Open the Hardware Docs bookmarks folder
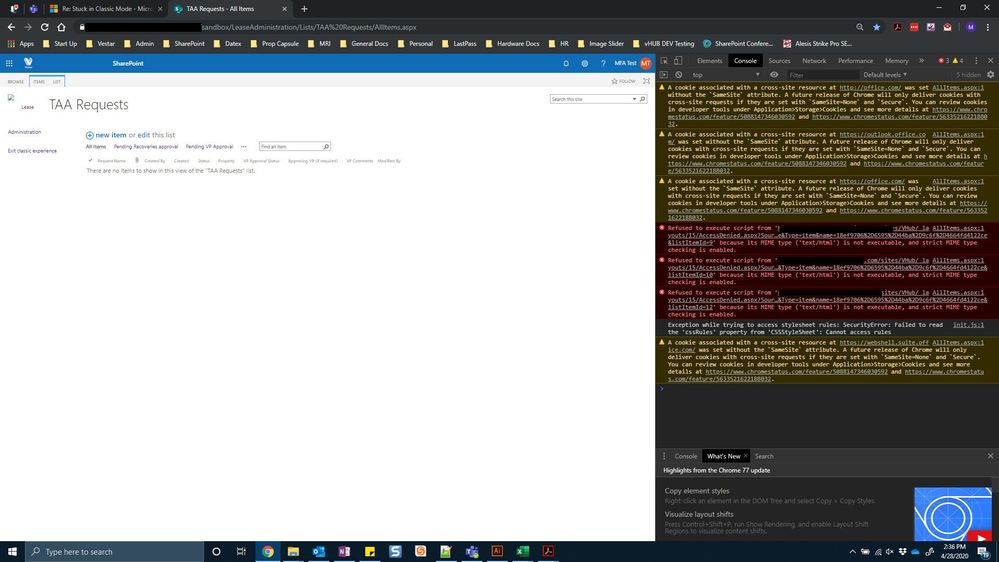This screenshot has width=999, height=562. 512,44
